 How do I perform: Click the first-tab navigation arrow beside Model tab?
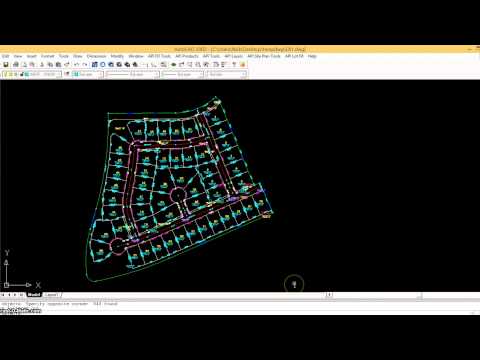coord(3,295)
